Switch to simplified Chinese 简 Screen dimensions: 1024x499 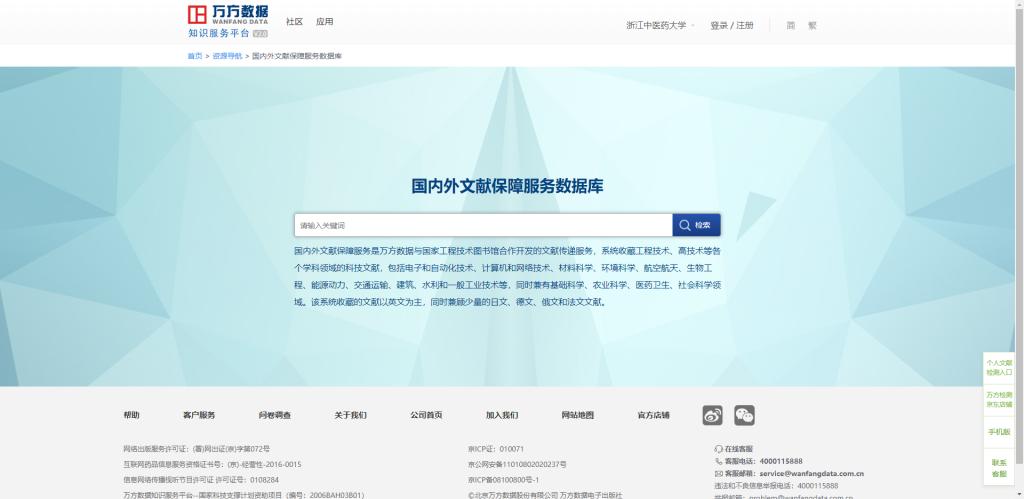791,25
